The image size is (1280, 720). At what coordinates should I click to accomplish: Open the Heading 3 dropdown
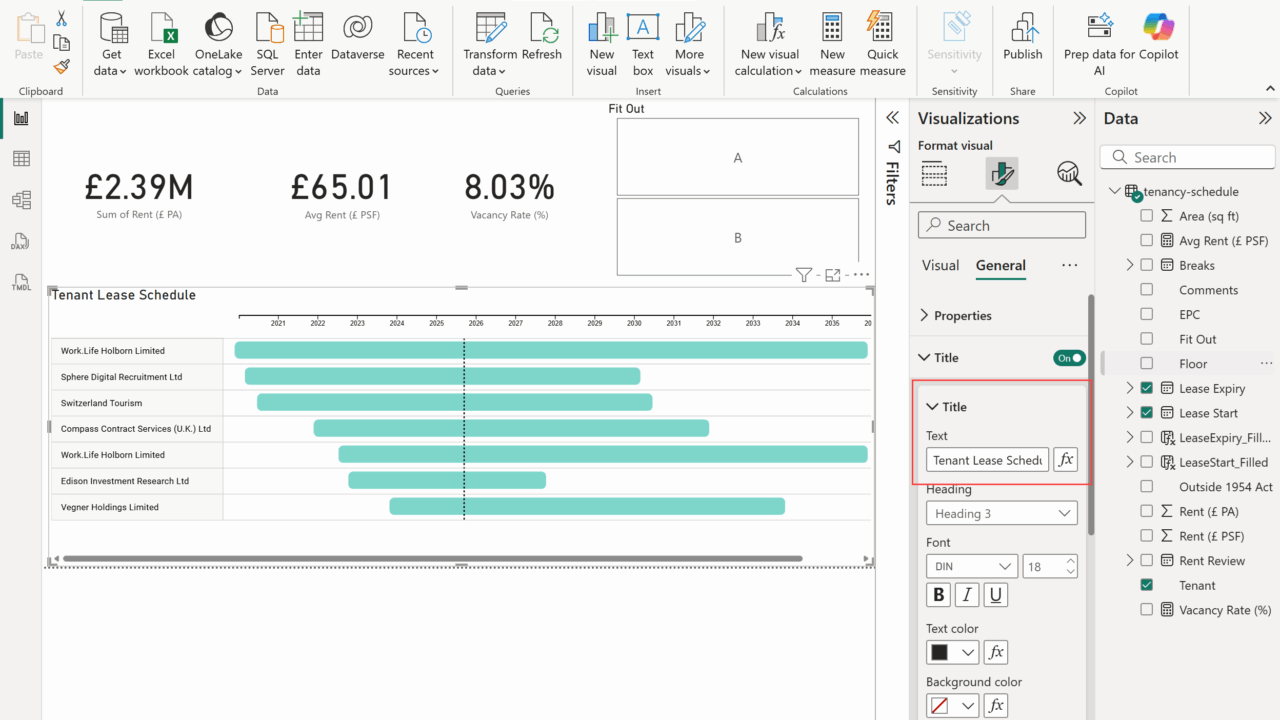pos(1001,514)
